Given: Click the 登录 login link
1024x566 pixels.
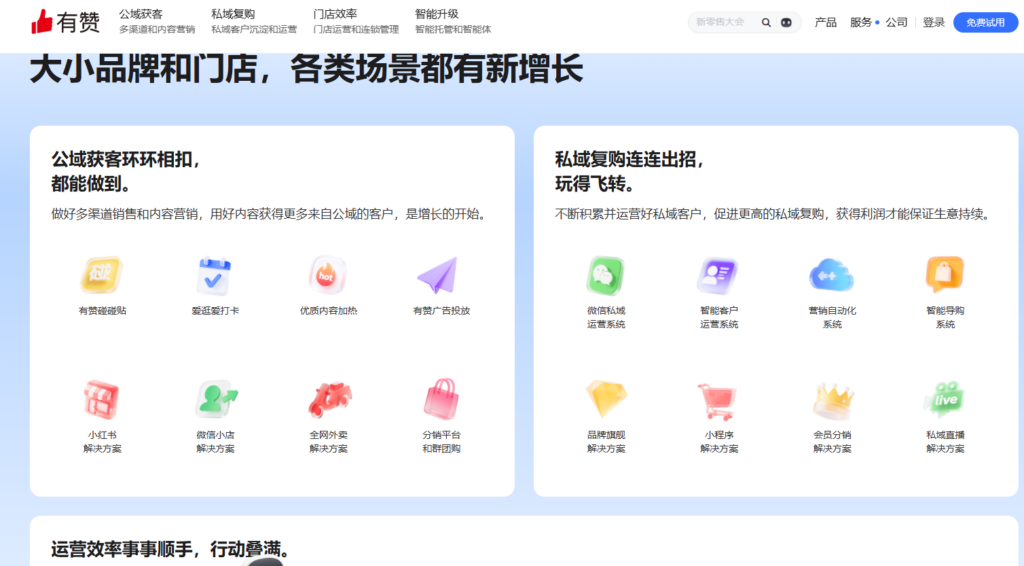Looking at the screenshot, I should point(934,22).
